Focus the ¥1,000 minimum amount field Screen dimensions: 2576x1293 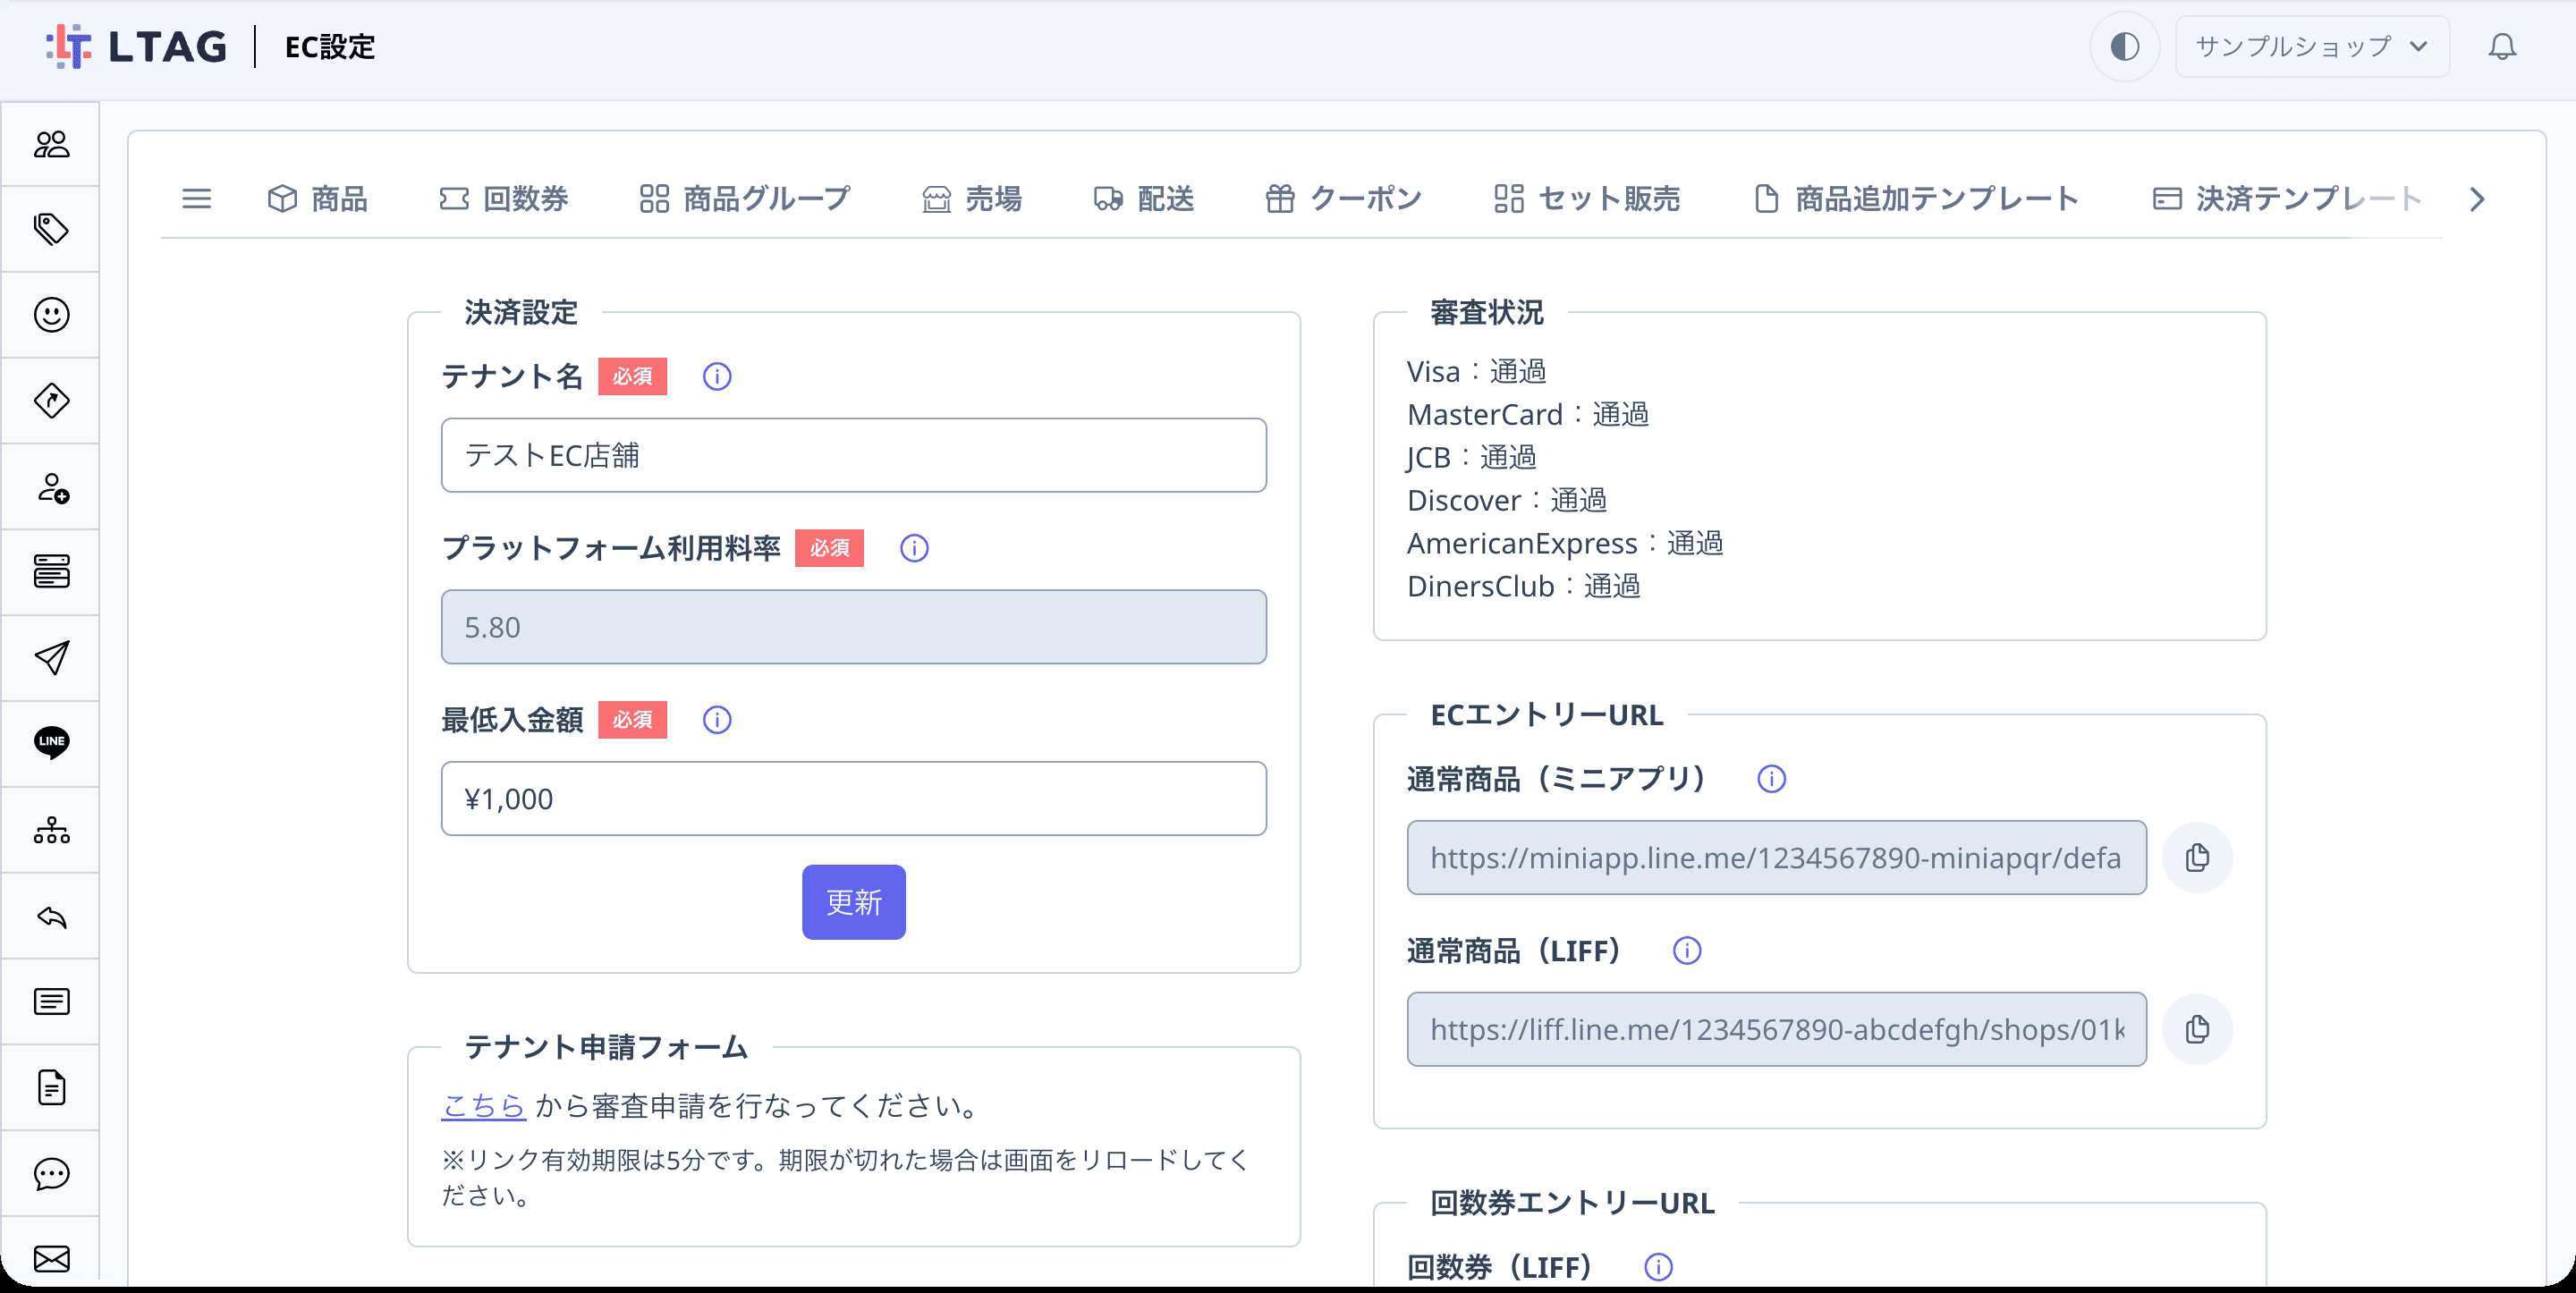click(x=854, y=799)
